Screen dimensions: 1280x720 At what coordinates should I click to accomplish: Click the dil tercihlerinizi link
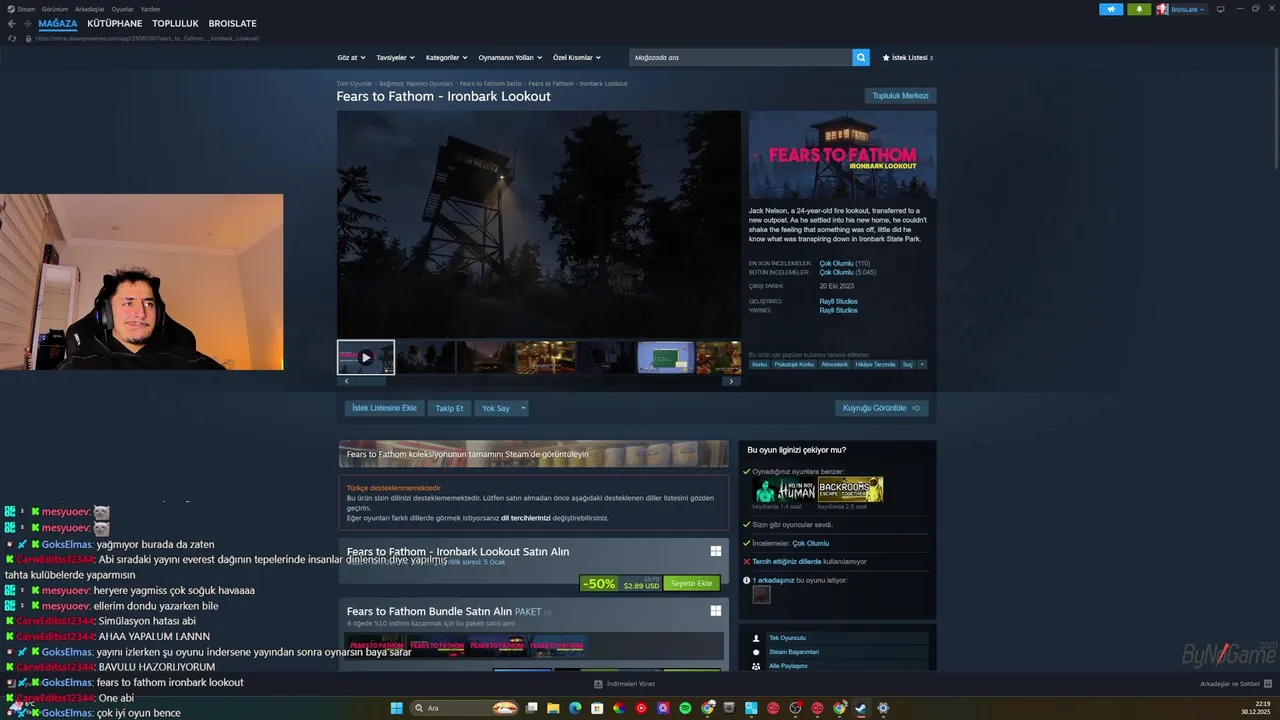tap(526, 518)
